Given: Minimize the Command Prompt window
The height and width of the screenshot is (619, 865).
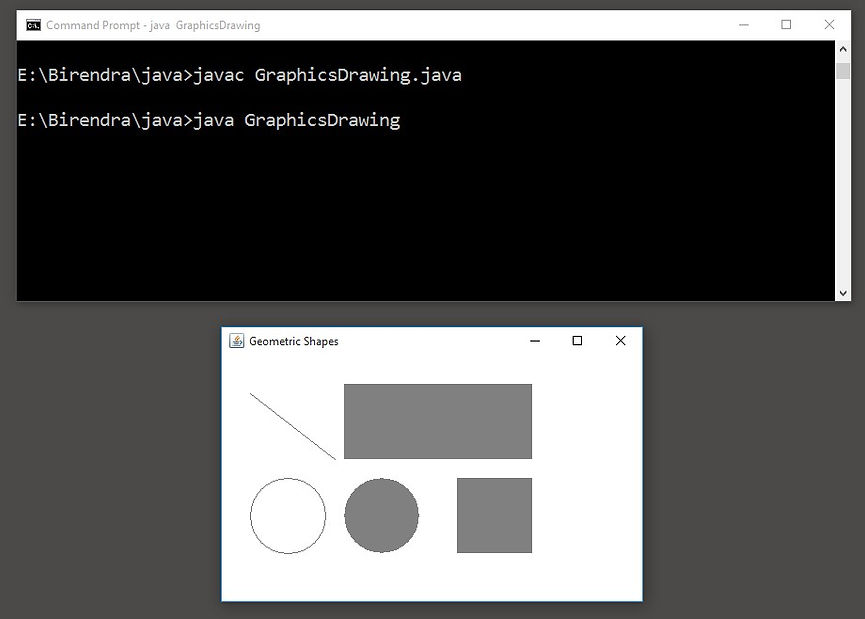Looking at the screenshot, I should tap(744, 25).
